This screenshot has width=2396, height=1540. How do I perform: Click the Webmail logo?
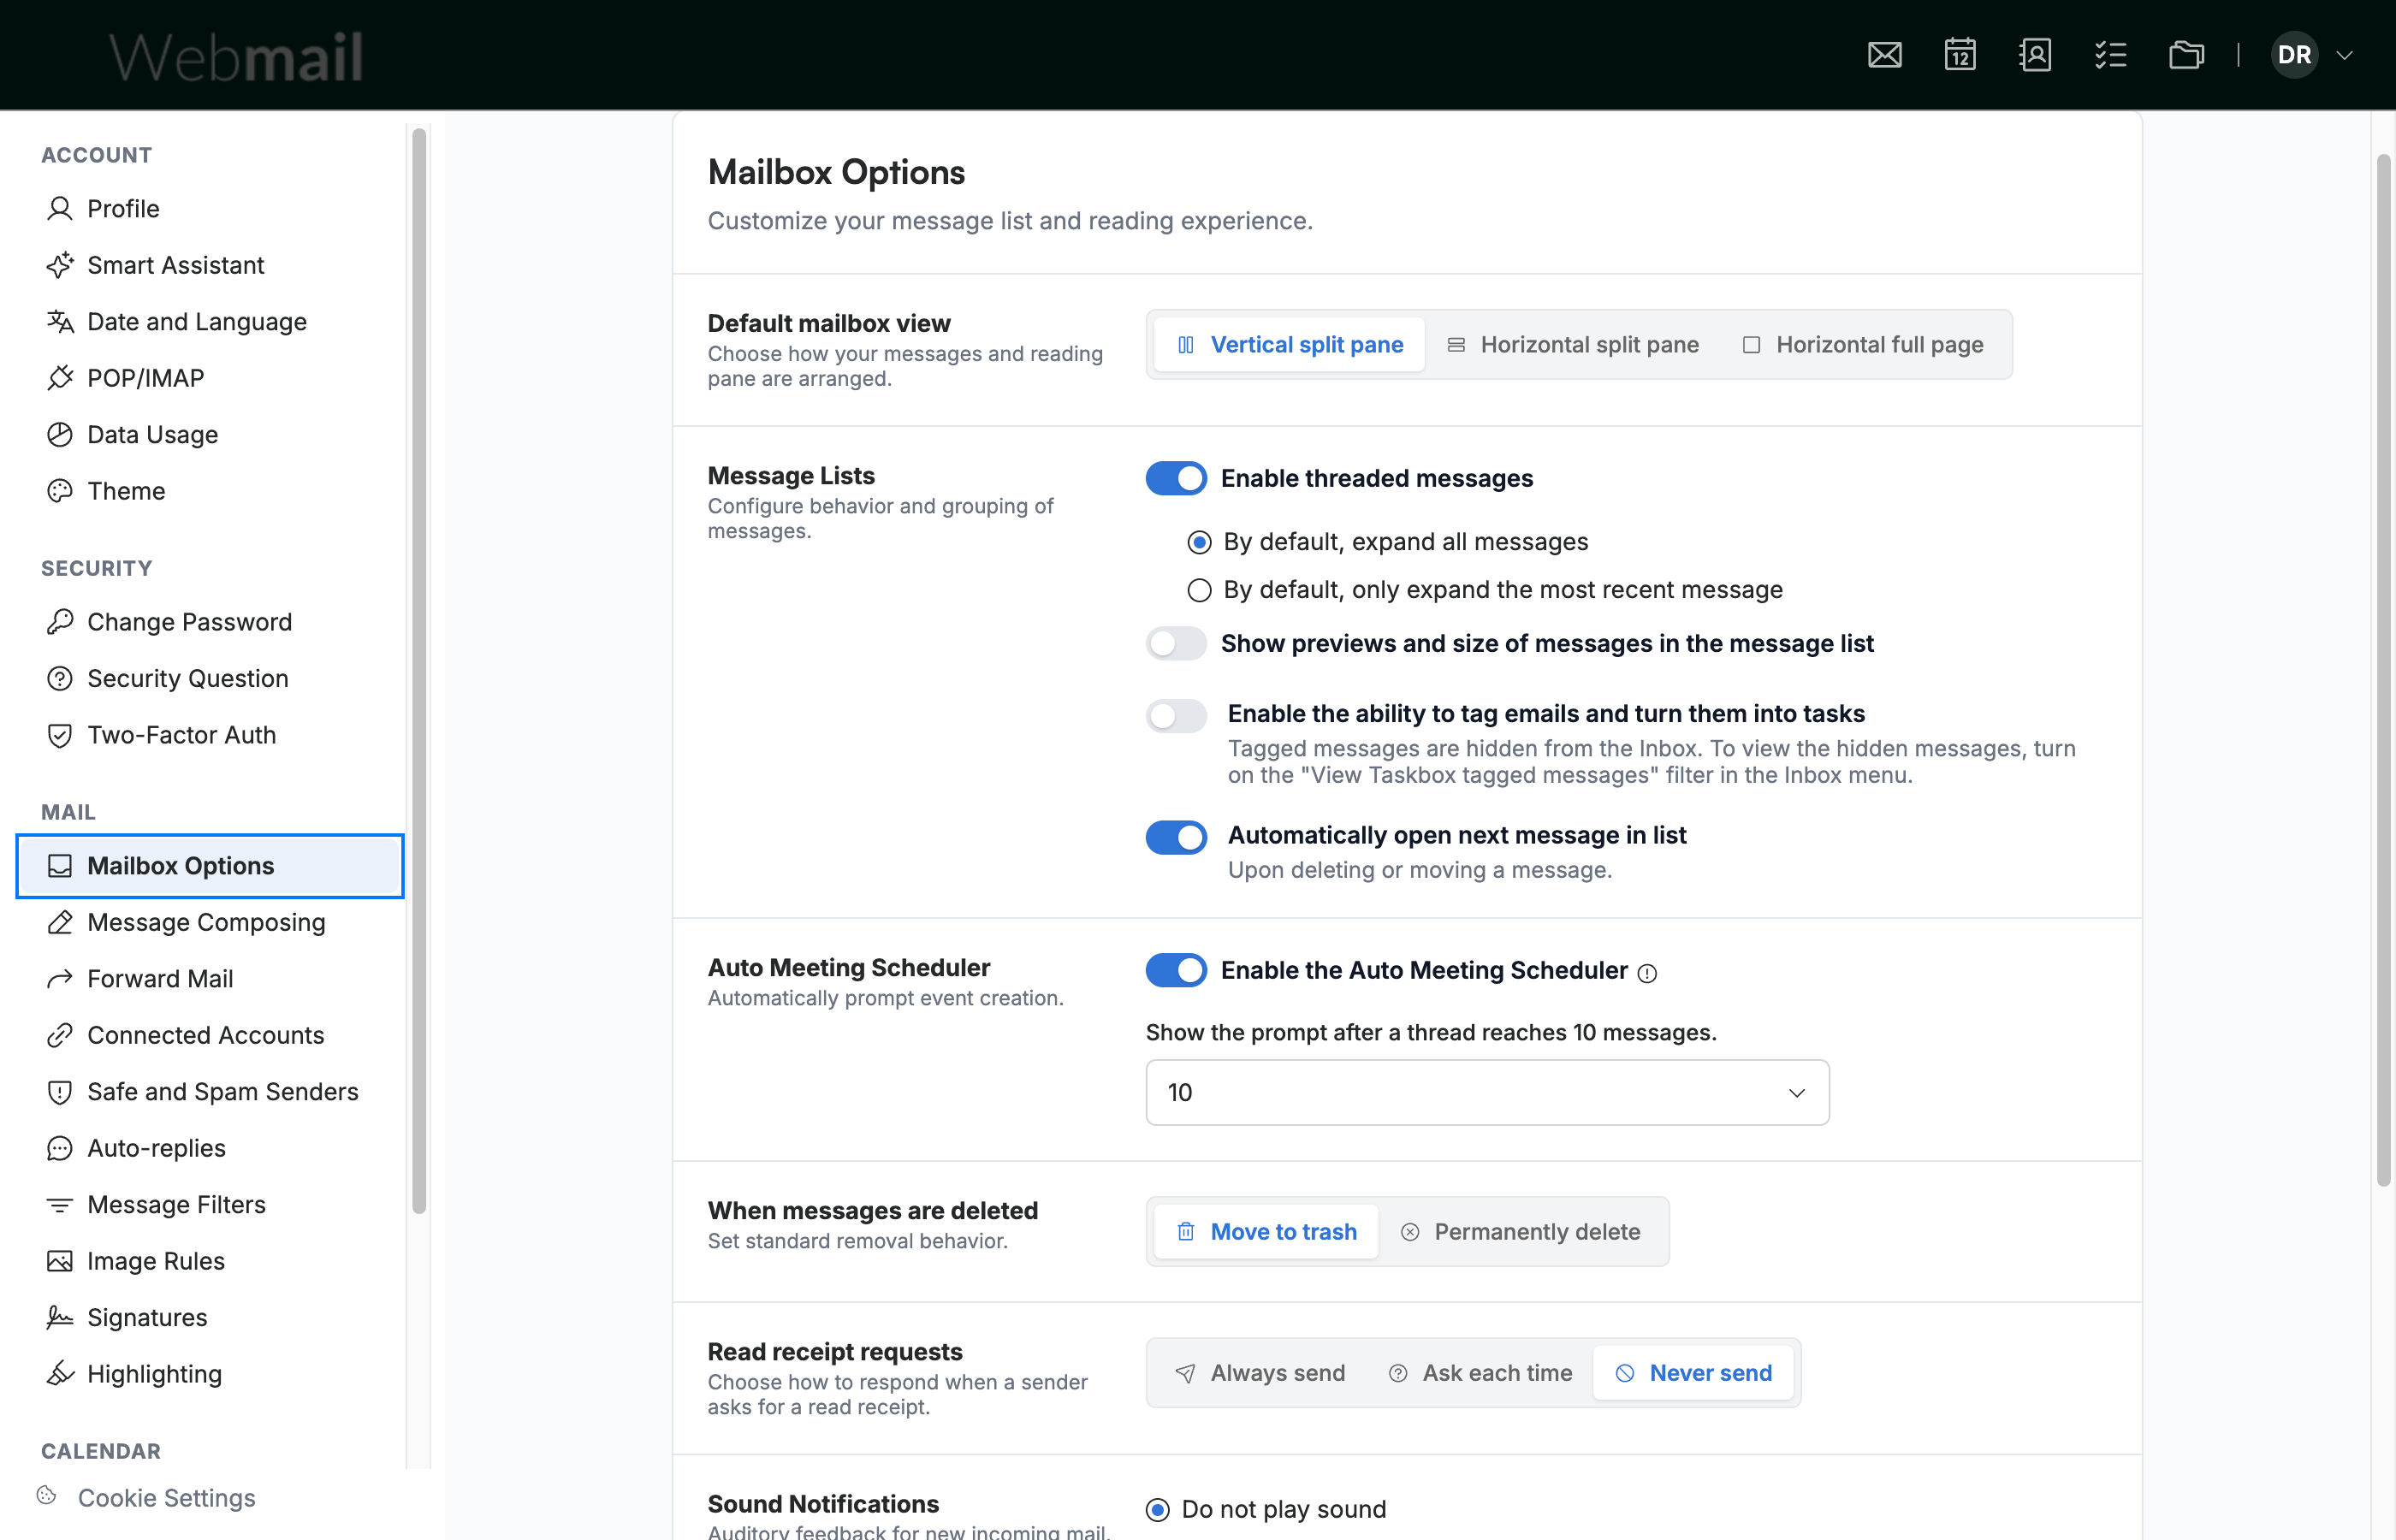[236, 56]
